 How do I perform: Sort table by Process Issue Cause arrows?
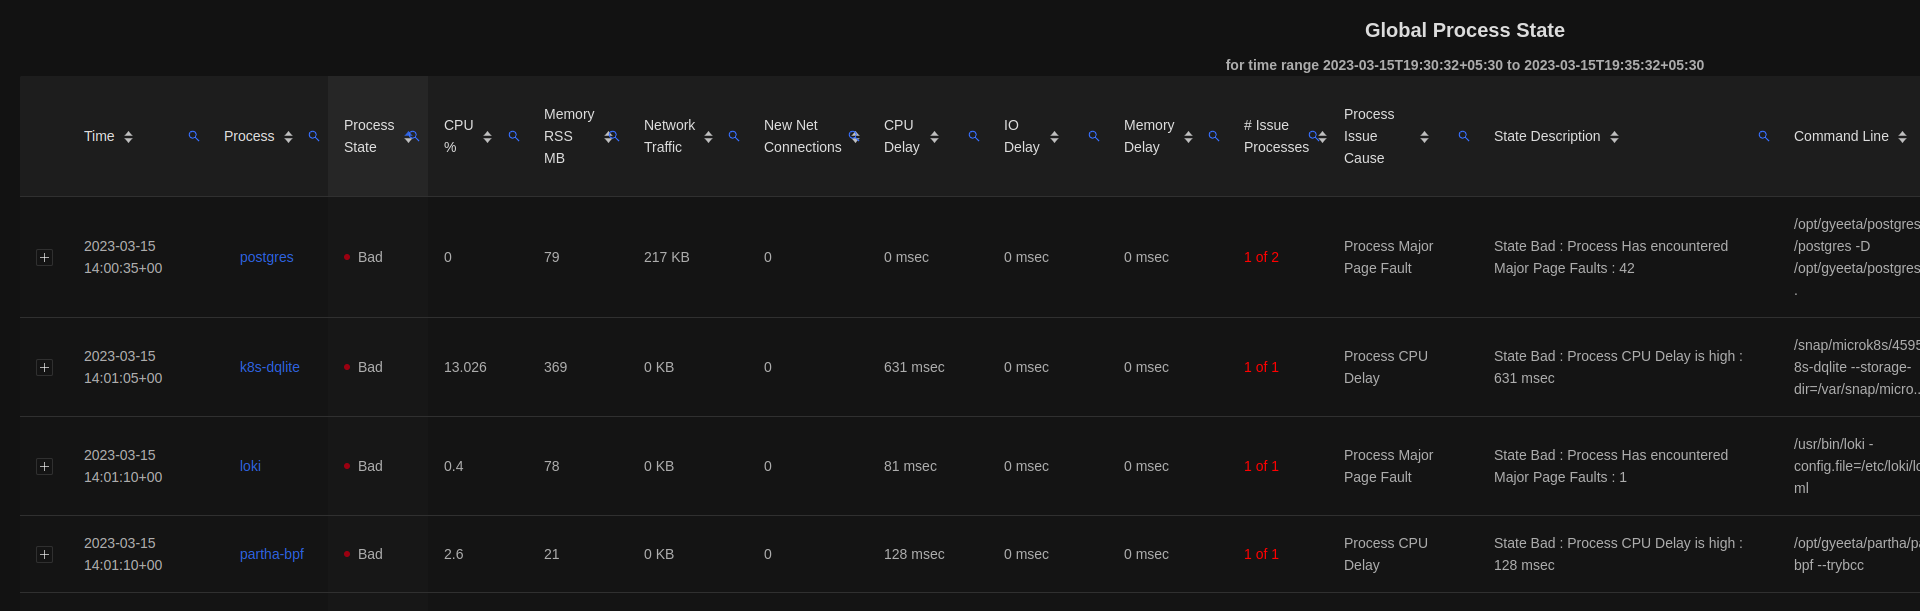pyautogui.click(x=1424, y=137)
